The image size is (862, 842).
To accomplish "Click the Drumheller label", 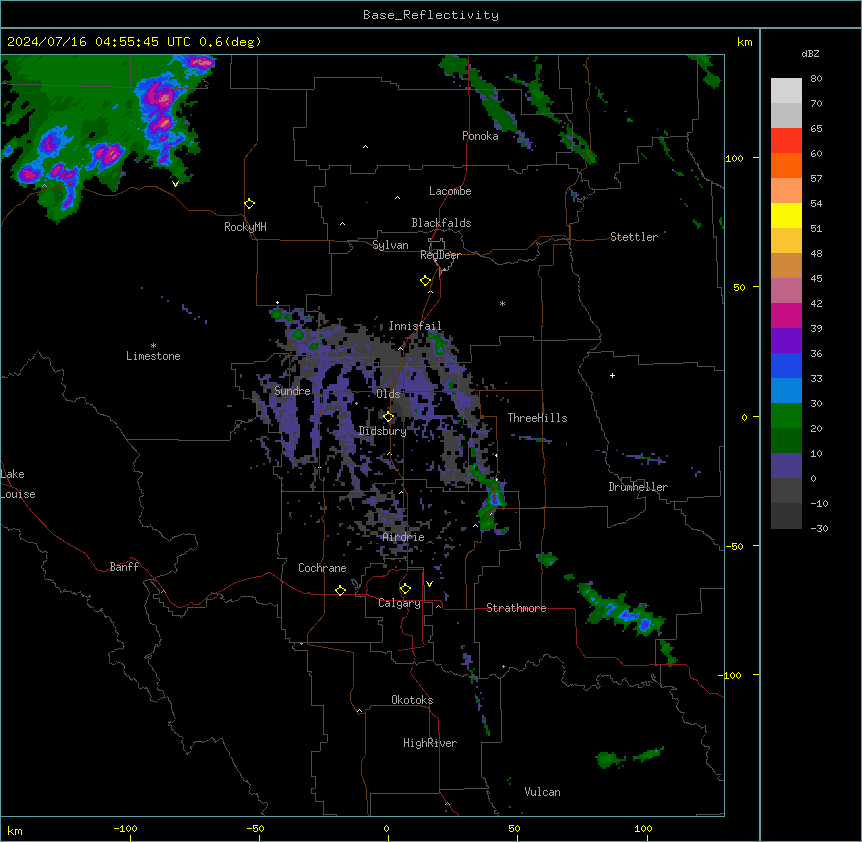I will [638, 487].
